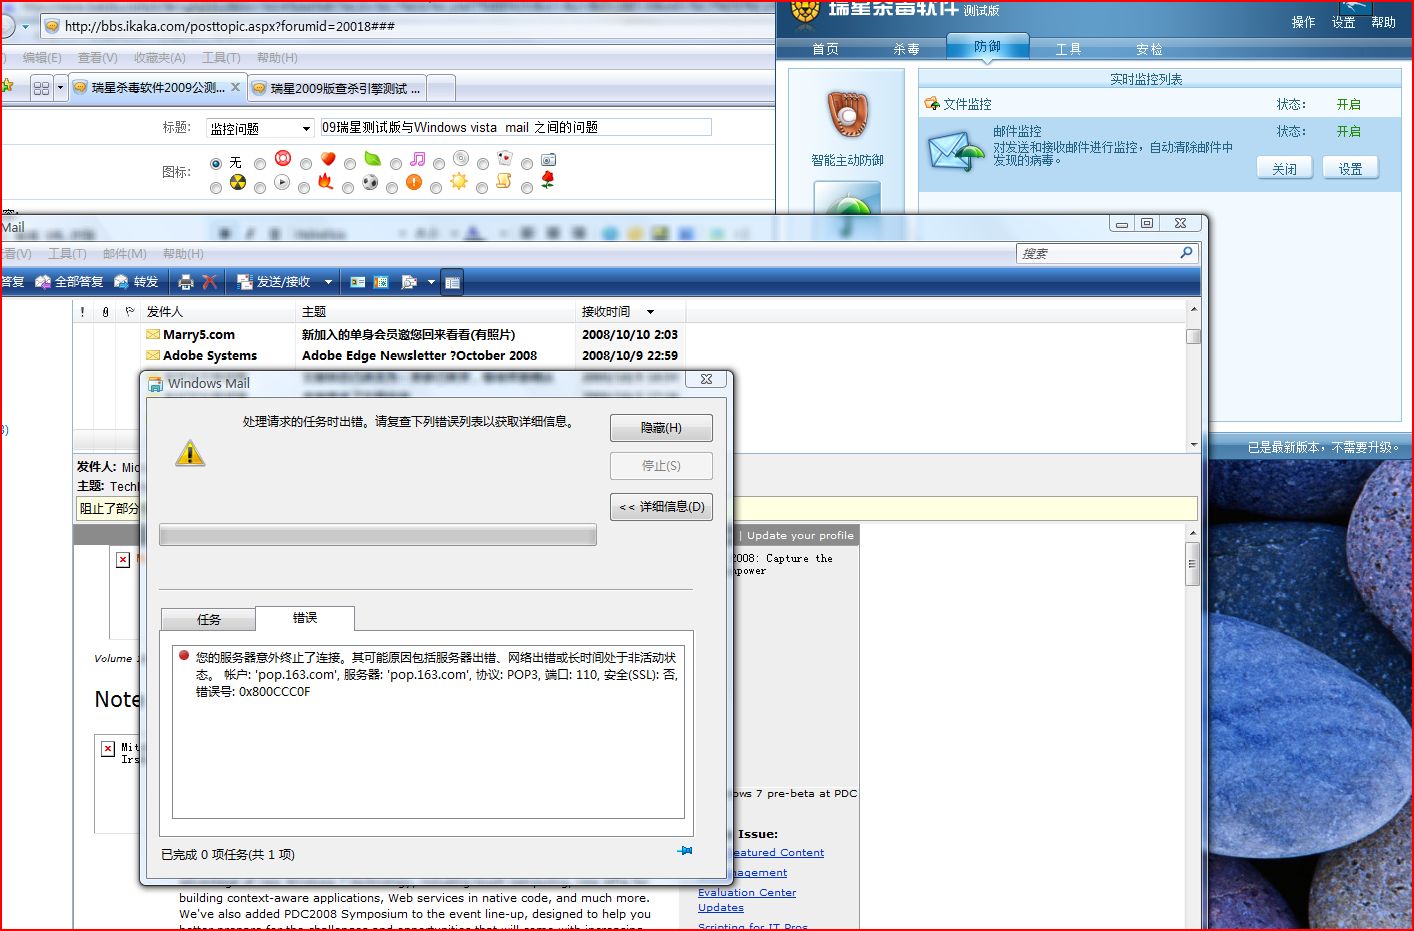
Task: Open the 收藏夹(A) menu in the browser
Action: pos(159,58)
